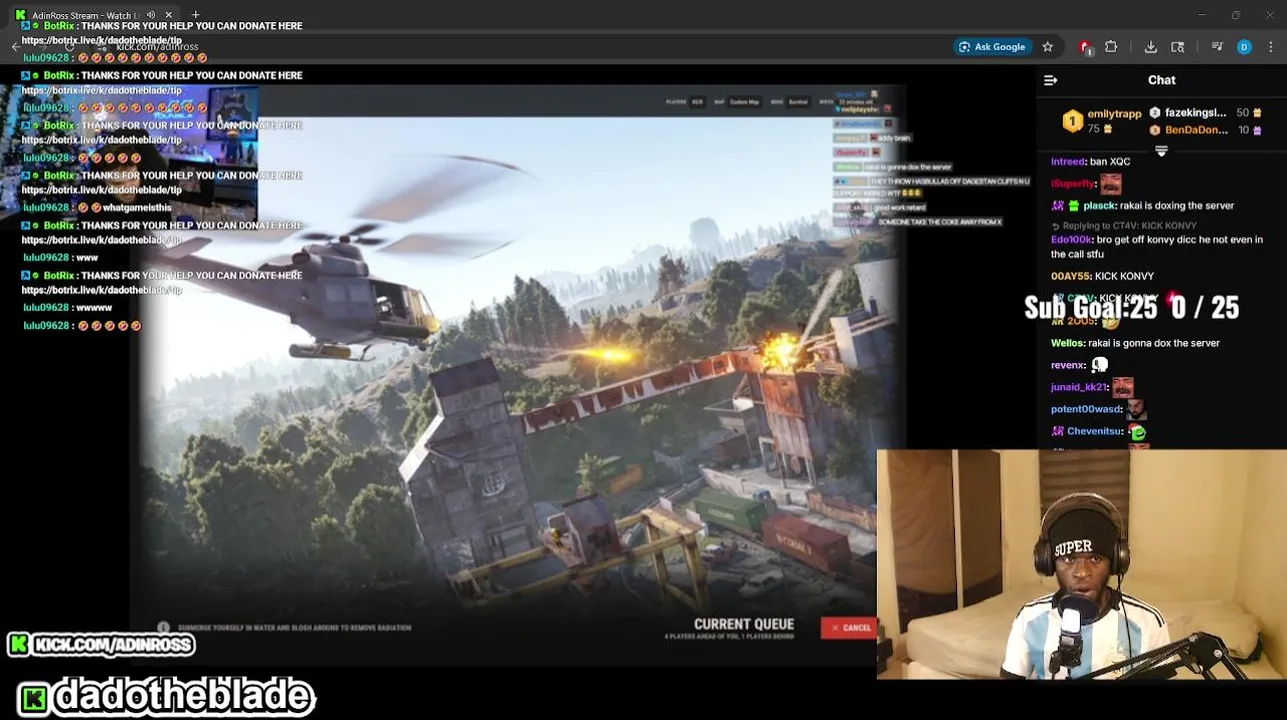Click top gifter emilytrapp
The width and height of the screenshot is (1287, 720).
[1114, 114]
